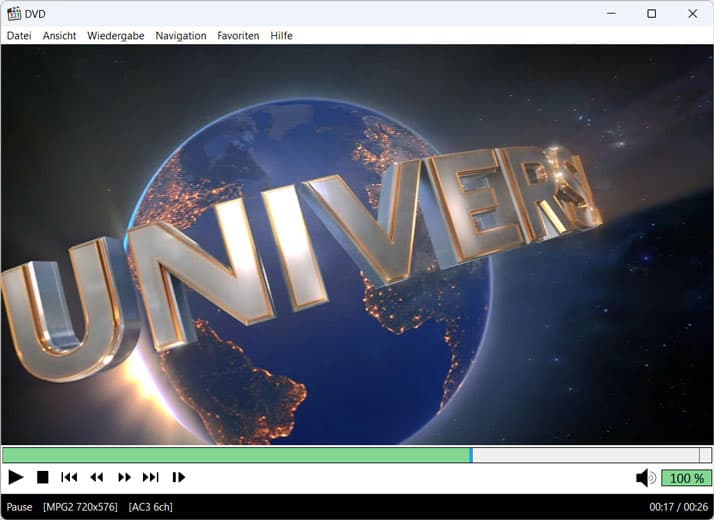Minimize the DVD player window

(x=612, y=14)
